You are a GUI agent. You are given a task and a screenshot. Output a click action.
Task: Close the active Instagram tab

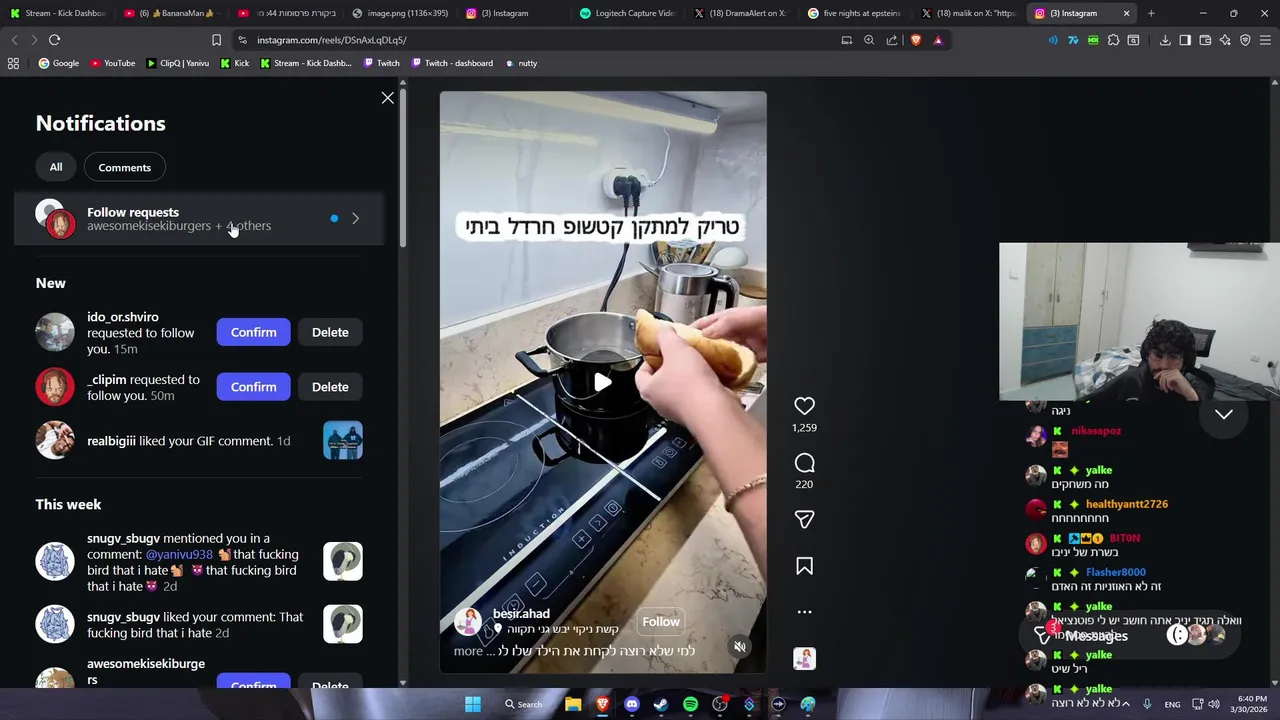[x=1126, y=13]
